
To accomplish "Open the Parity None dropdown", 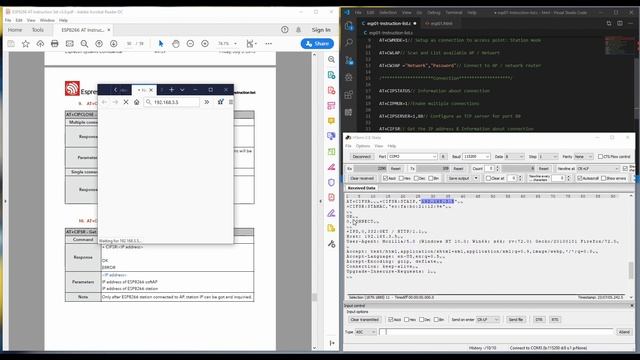I will click(x=584, y=157).
